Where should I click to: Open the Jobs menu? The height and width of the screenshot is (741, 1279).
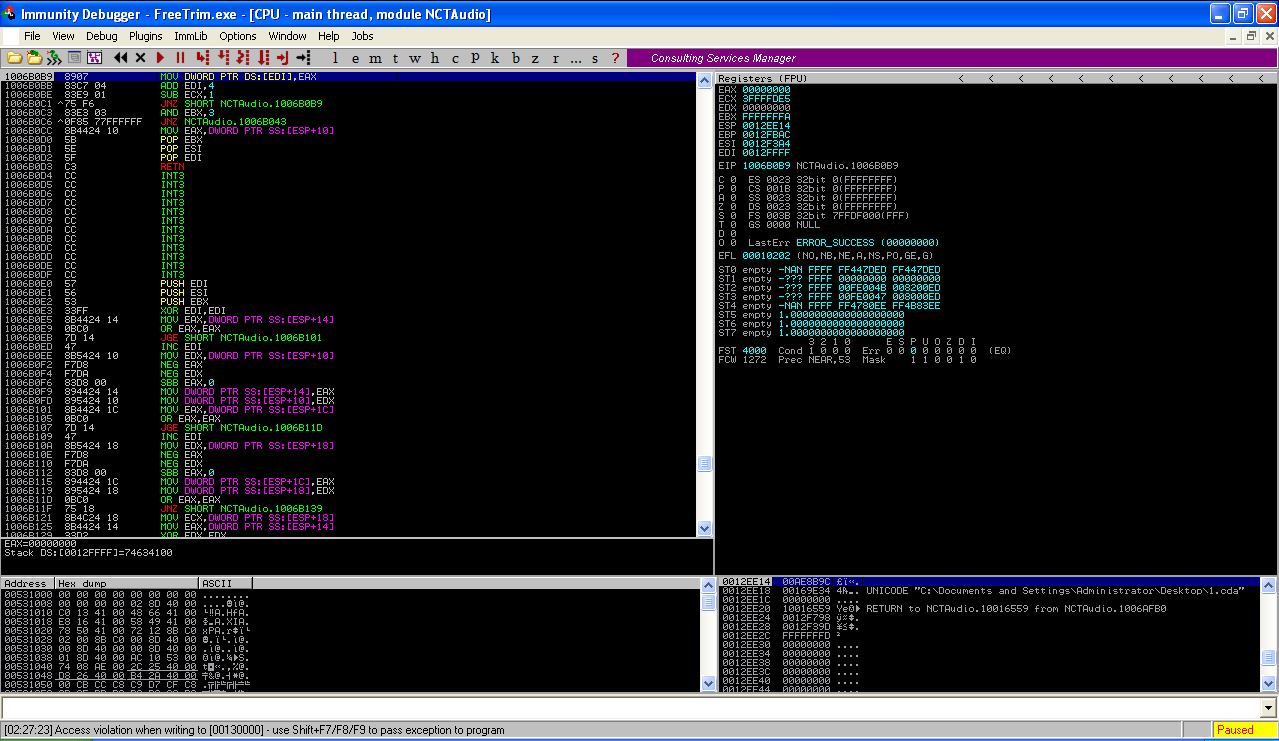coord(363,36)
